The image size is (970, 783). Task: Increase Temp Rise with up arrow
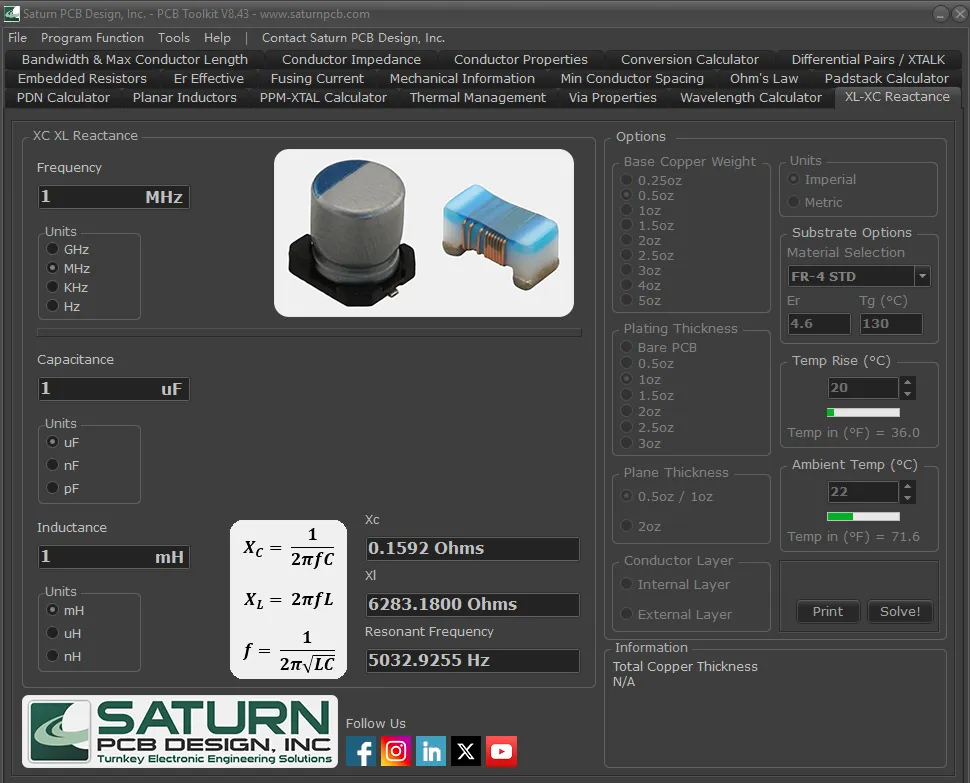[x=908, y=382]
